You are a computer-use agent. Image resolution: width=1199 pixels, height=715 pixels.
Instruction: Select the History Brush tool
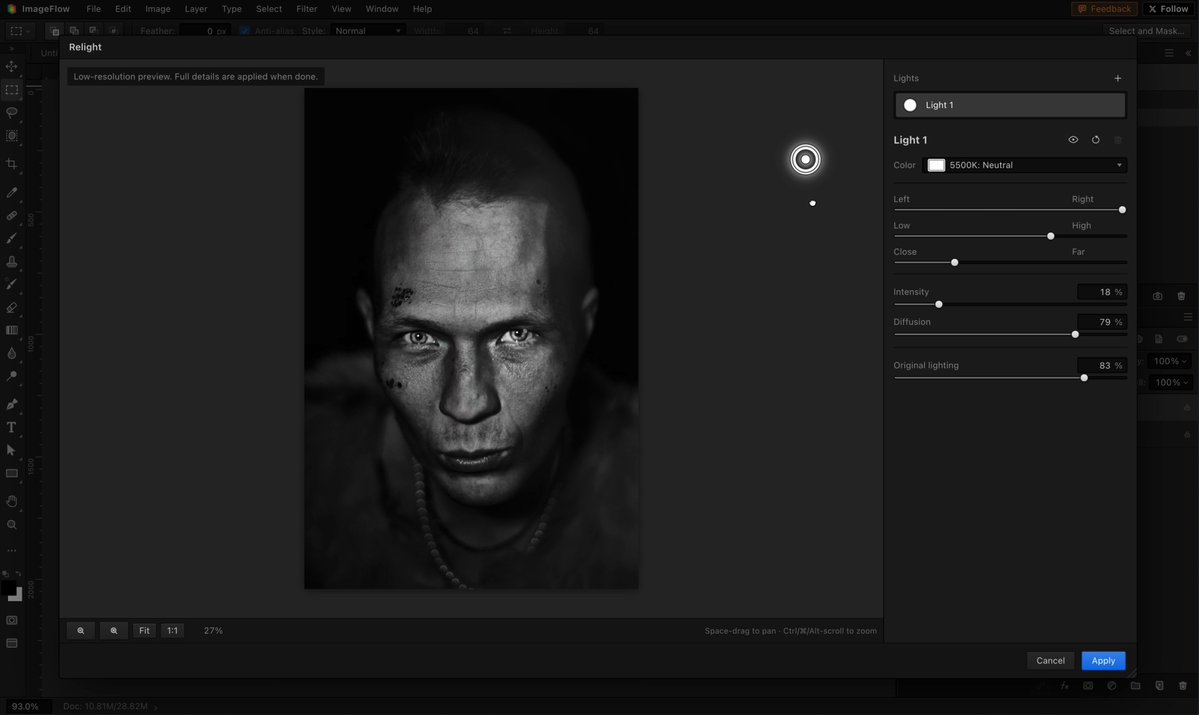11,284
